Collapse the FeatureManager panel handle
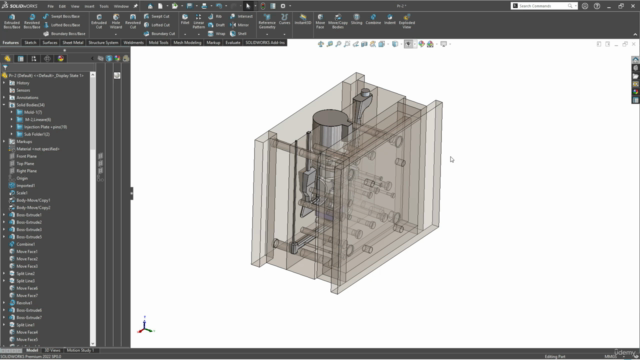The height and width of the screenshot is (360, 640). [131, 193]
